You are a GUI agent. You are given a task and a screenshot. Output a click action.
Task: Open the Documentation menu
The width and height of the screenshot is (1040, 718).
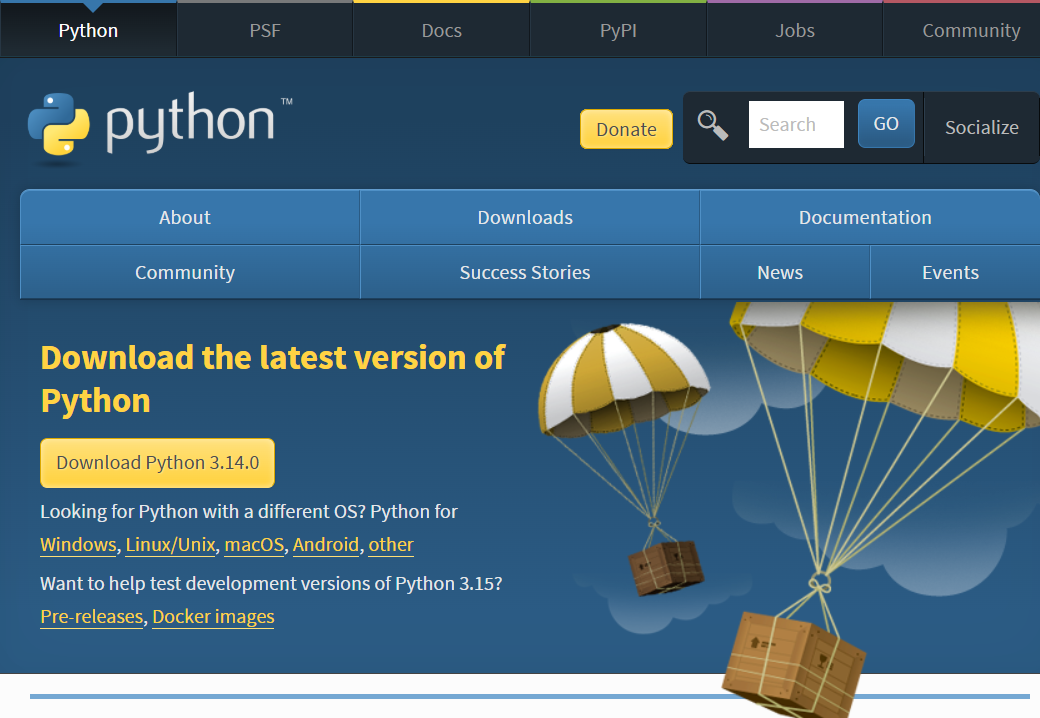coord(865,217)
